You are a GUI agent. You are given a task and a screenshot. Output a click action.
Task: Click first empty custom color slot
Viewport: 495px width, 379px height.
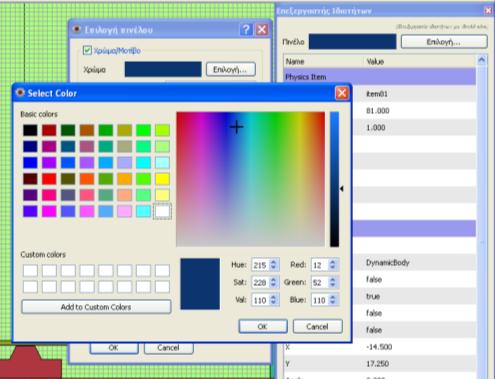[x=30, y=271]
